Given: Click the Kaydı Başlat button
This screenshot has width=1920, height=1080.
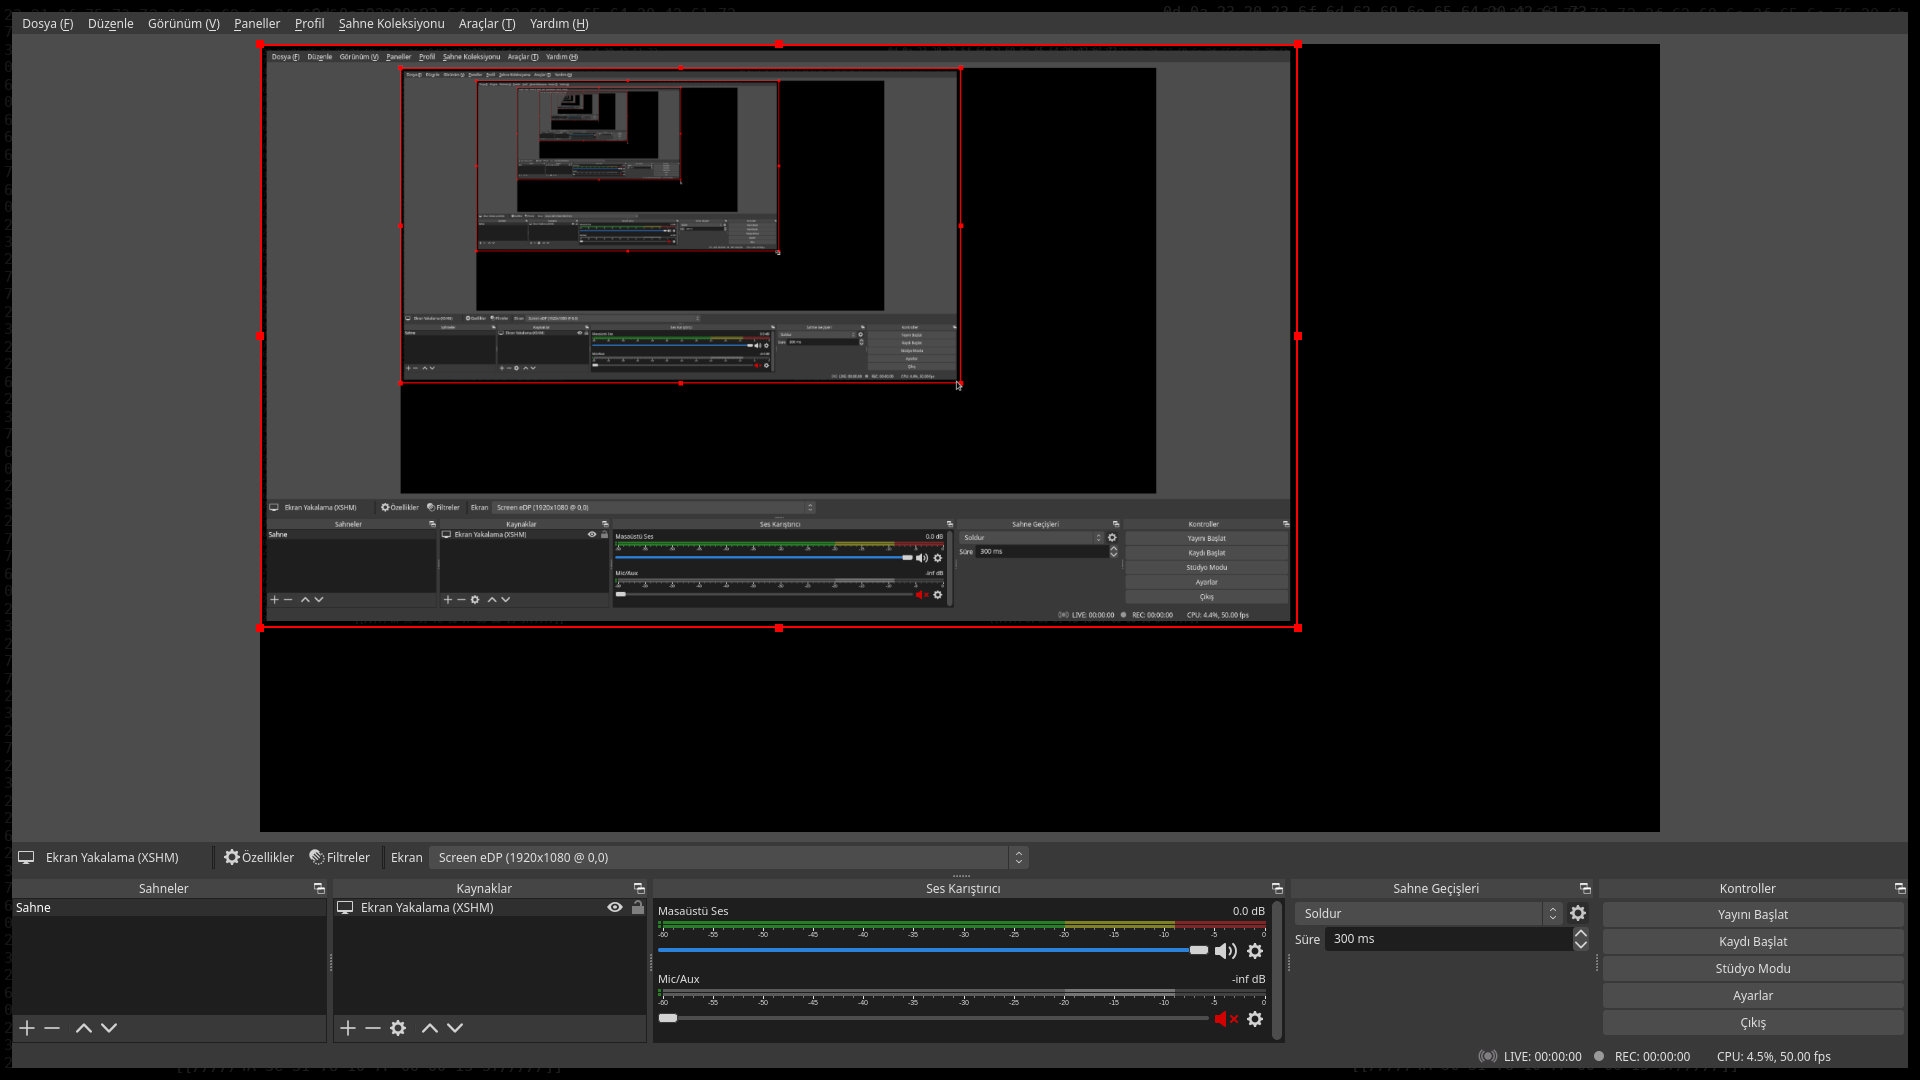Looking at the screenshot, I should (x=1752, y=941).
